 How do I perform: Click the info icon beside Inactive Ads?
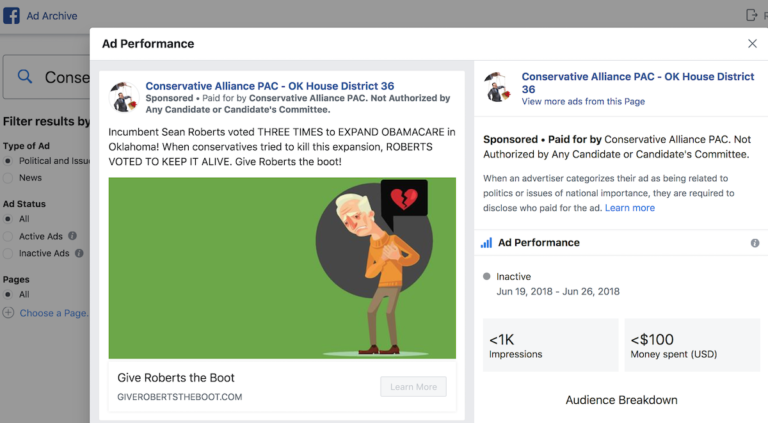[x=79, y=253]
